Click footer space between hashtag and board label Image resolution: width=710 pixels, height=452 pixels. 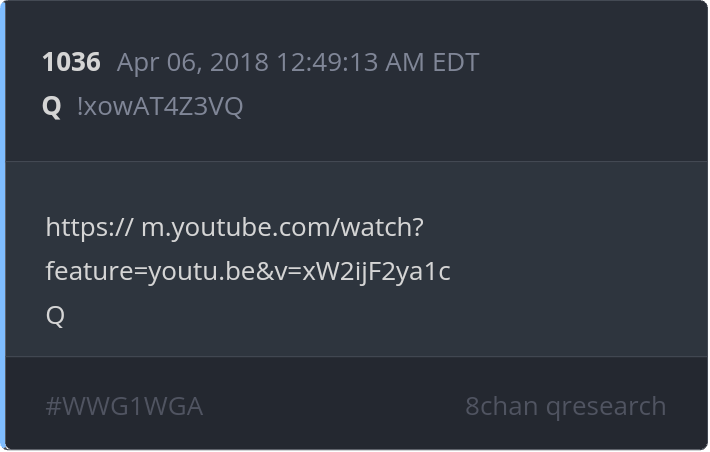click(334, 406)
